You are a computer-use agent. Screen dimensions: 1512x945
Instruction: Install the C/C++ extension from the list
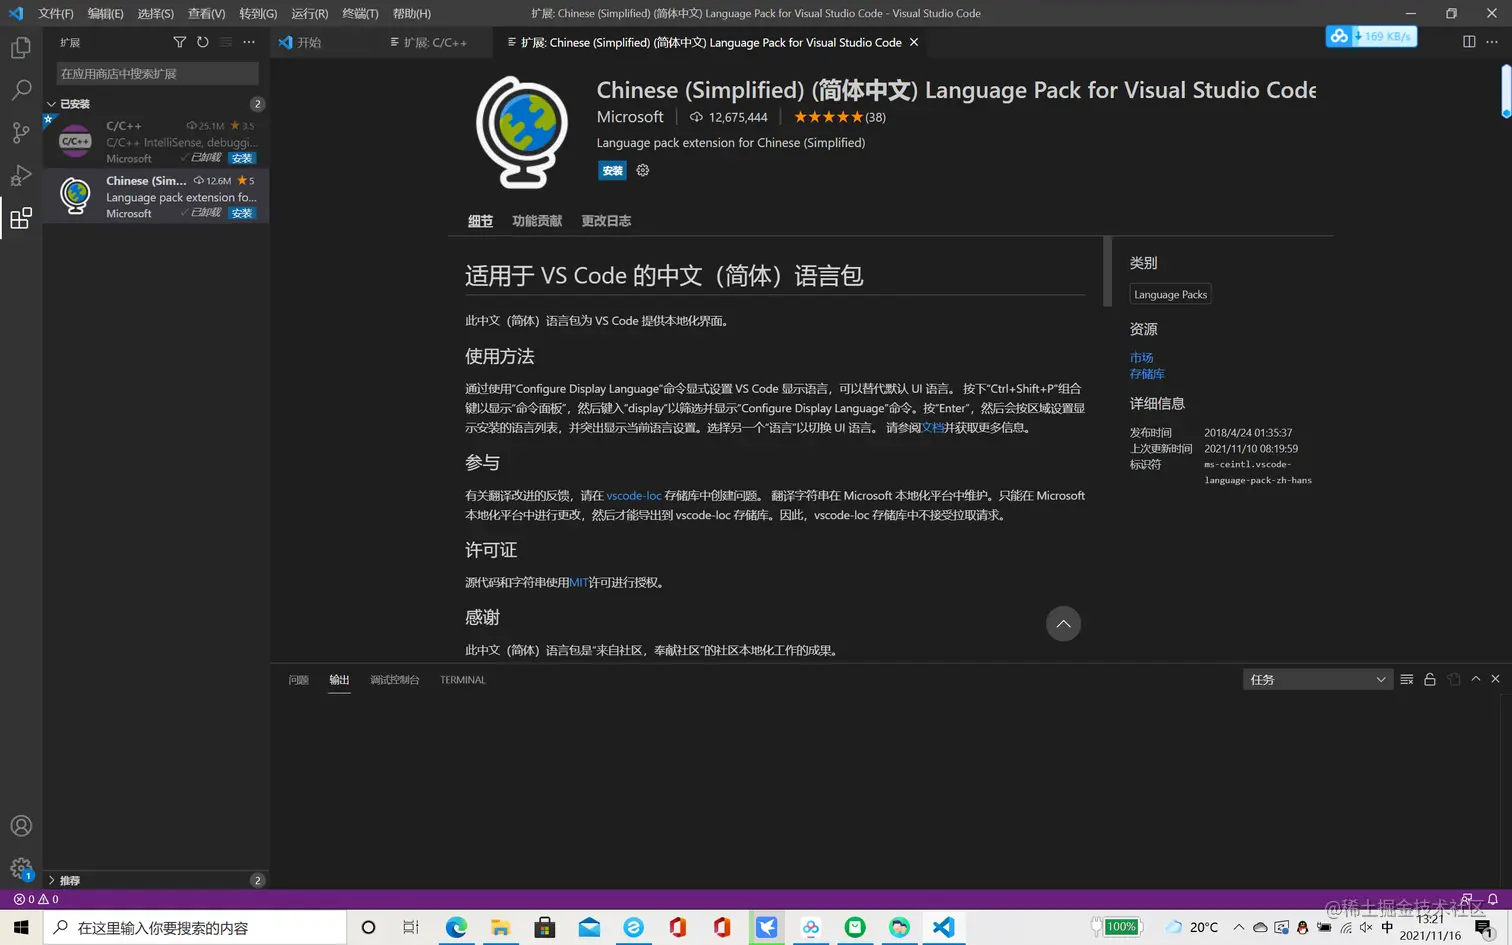(242, 158)
